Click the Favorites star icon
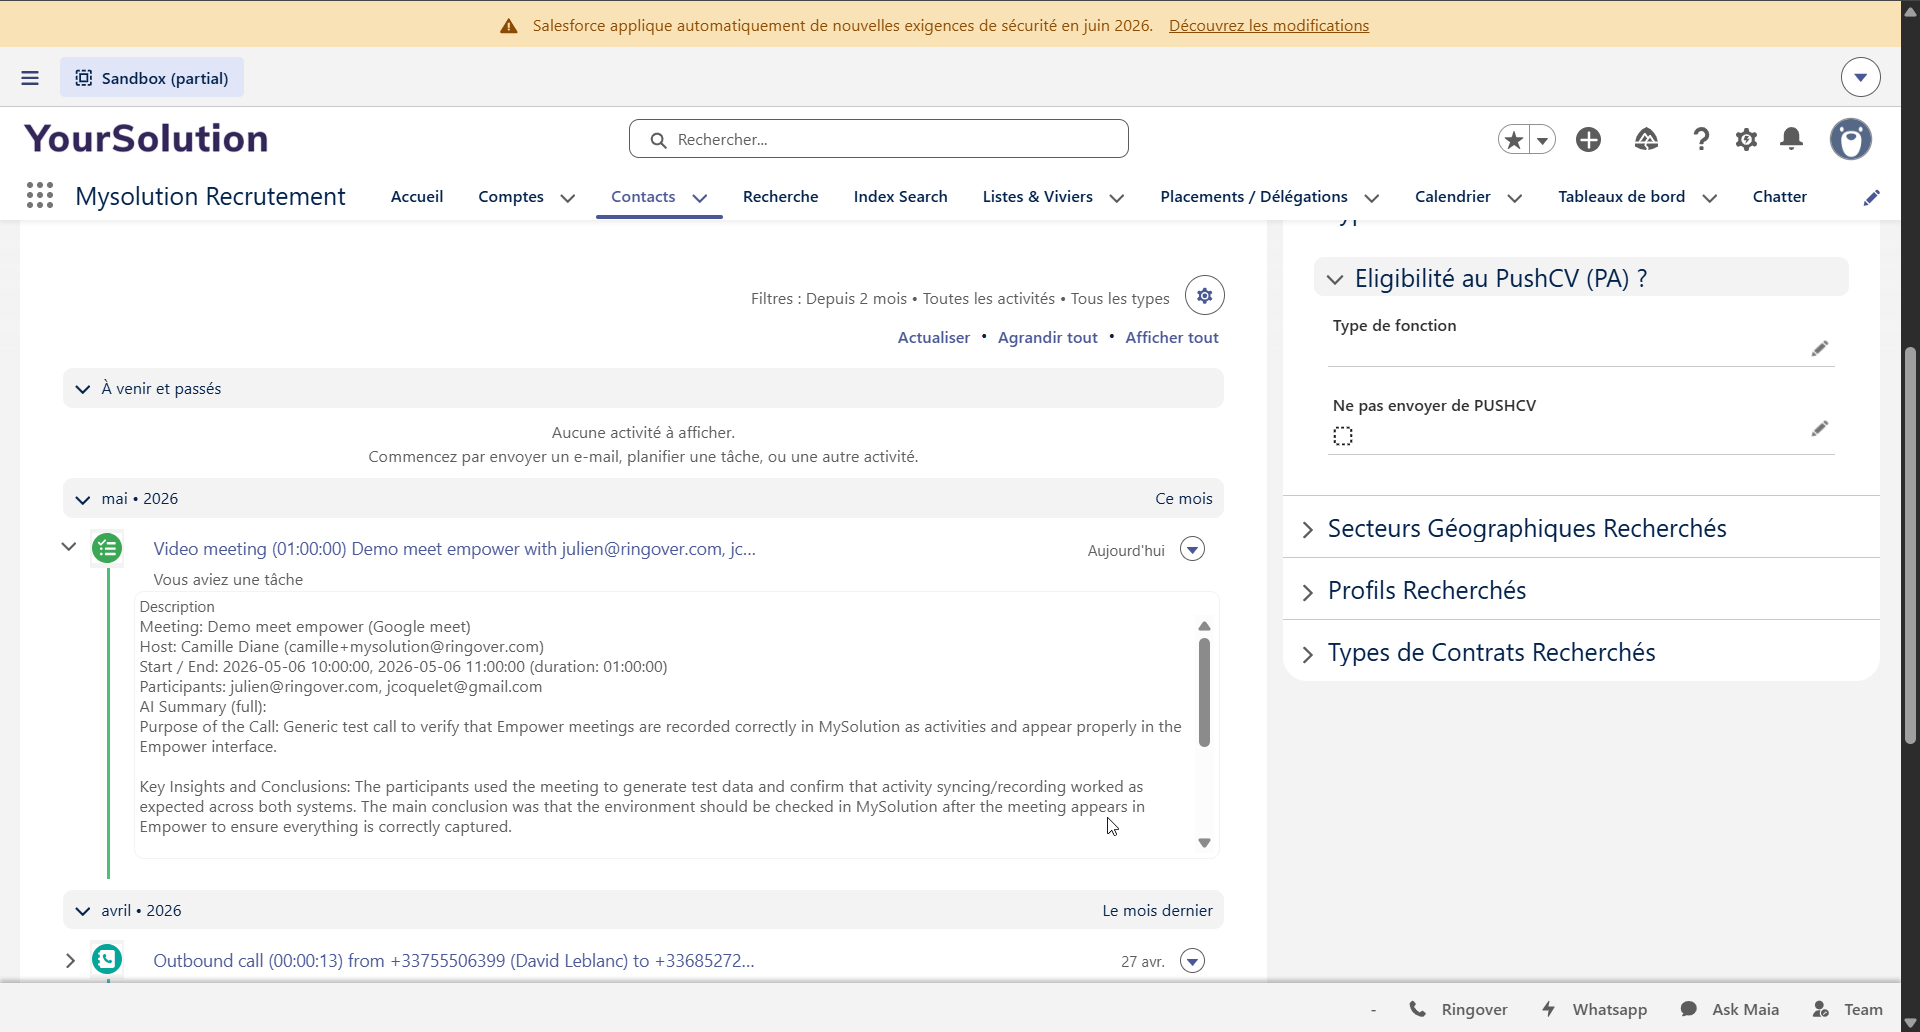1920x1032 pixels. (1514, 140)
